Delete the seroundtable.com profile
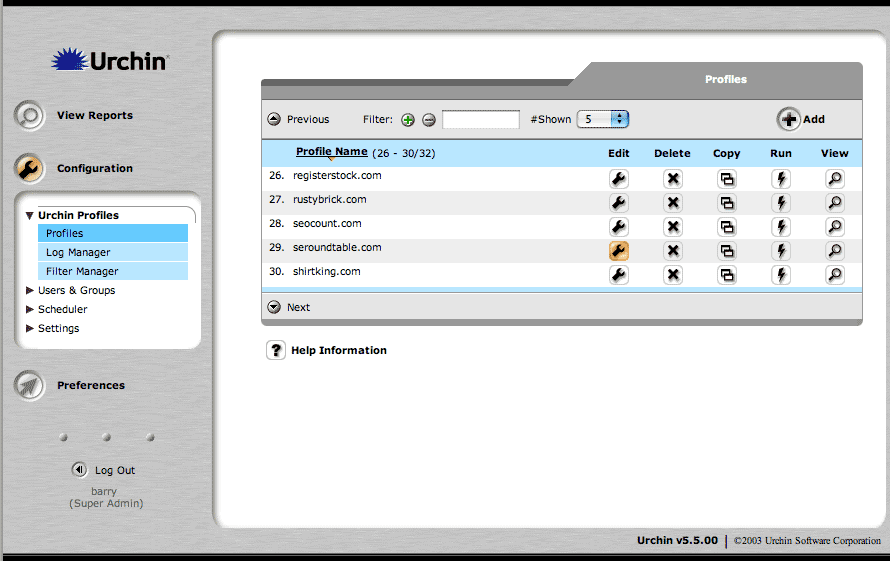Viewport: 890px width, 561px height. [x=673, y=251]
